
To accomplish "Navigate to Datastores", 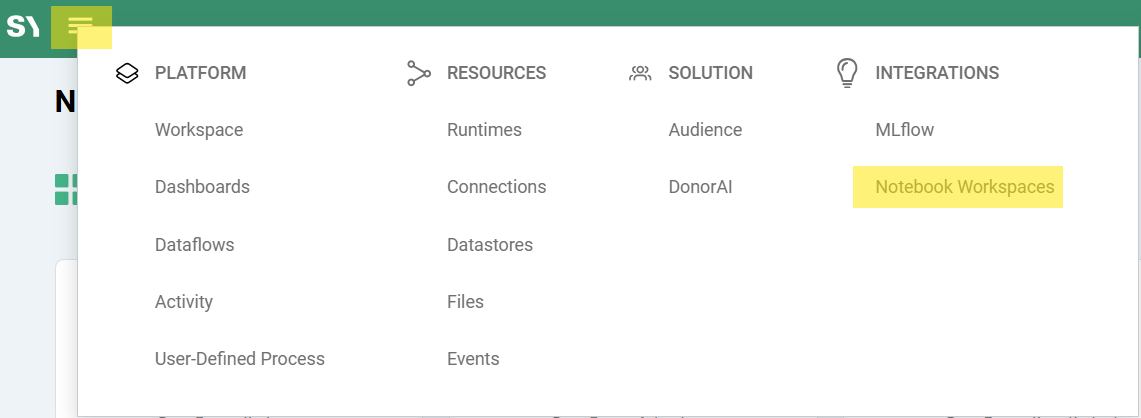I will pyautogui.click(x=490, y=244).
